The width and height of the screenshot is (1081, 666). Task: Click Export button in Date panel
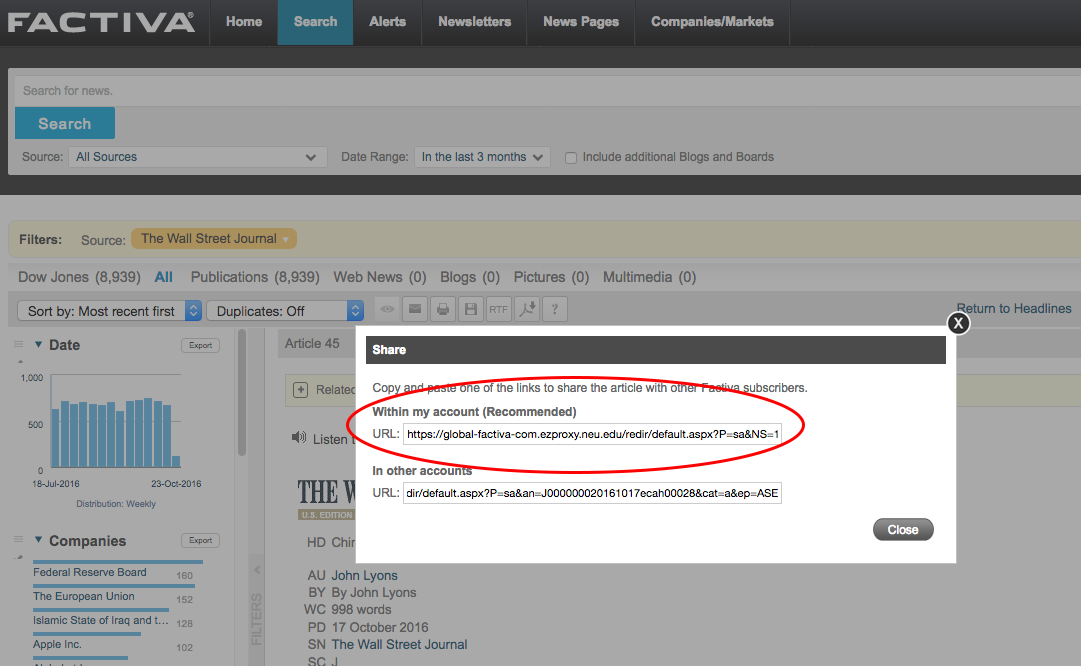(201, 345)
